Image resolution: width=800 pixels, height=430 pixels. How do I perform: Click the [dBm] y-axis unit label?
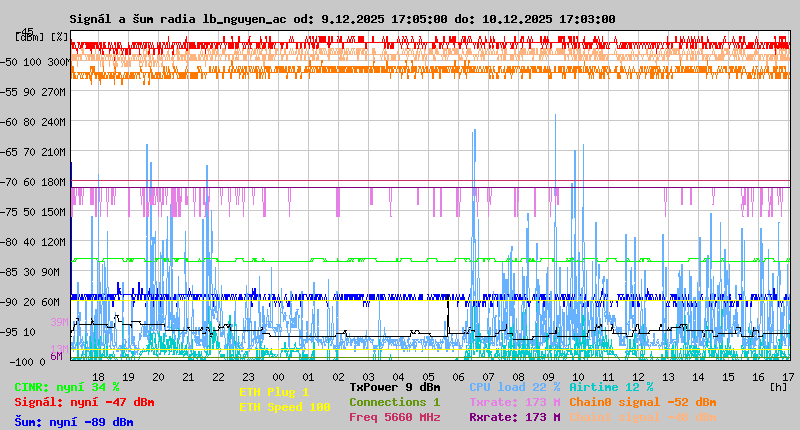[x=30, y=37]
